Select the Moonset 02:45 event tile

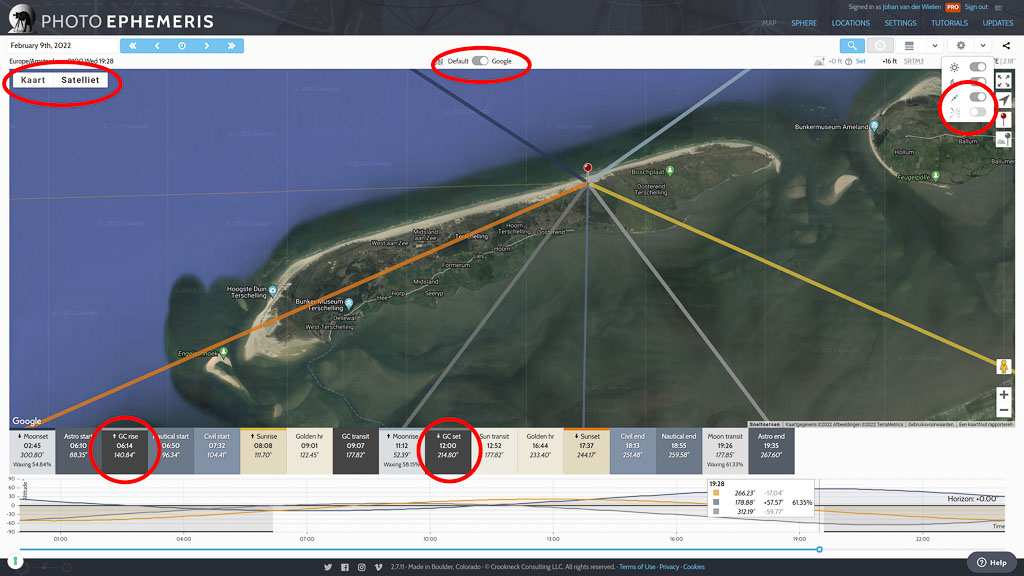pyautogui.click(x=32, y=451)
